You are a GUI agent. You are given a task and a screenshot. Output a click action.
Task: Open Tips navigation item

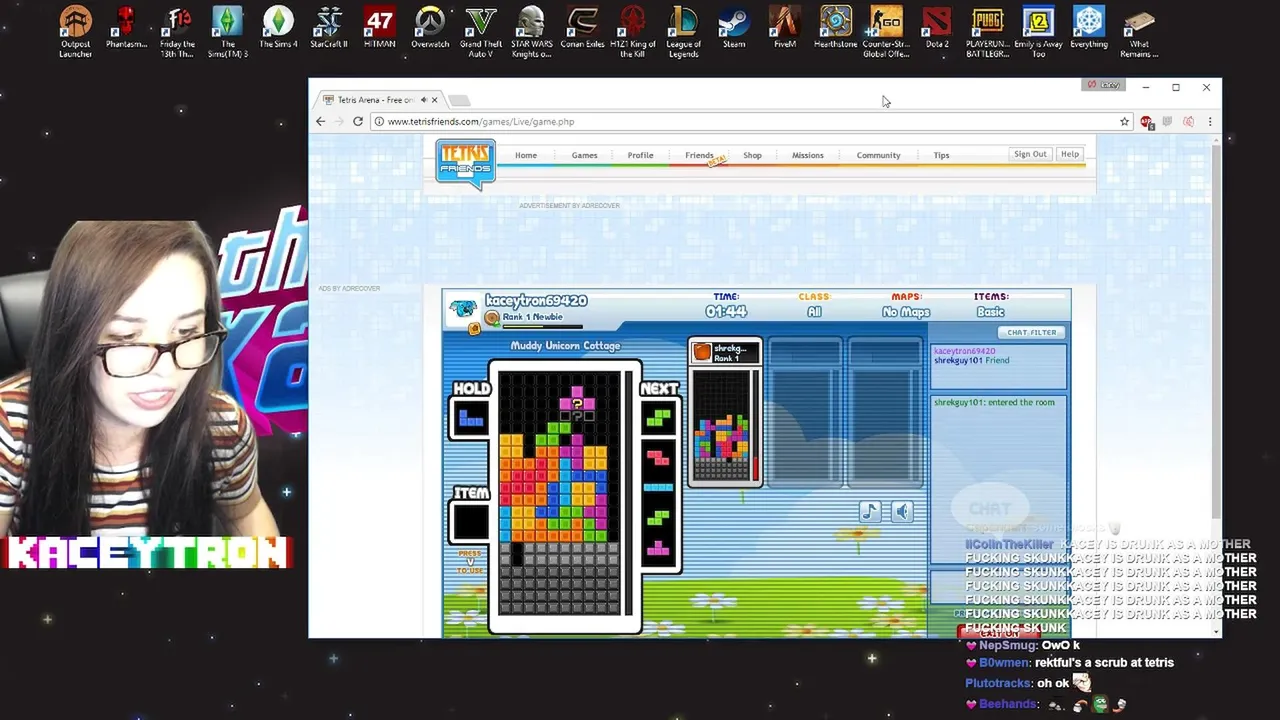tap(941, 155)
